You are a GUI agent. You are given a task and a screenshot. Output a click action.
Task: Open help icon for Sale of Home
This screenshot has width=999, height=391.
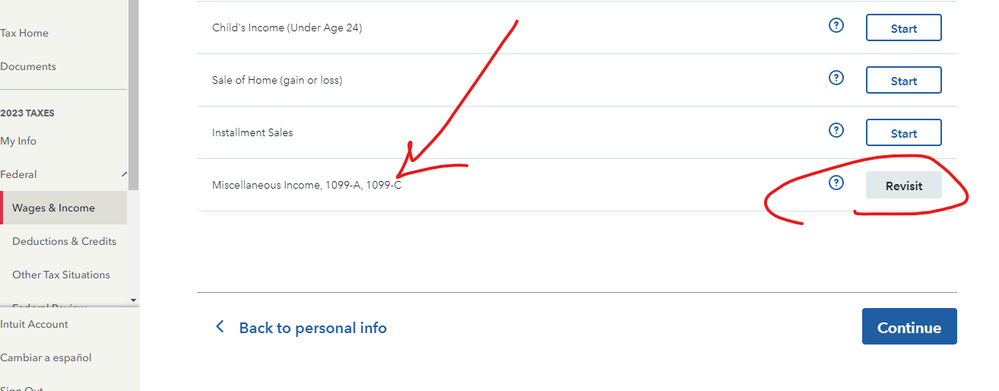click(x=836, y=78)
